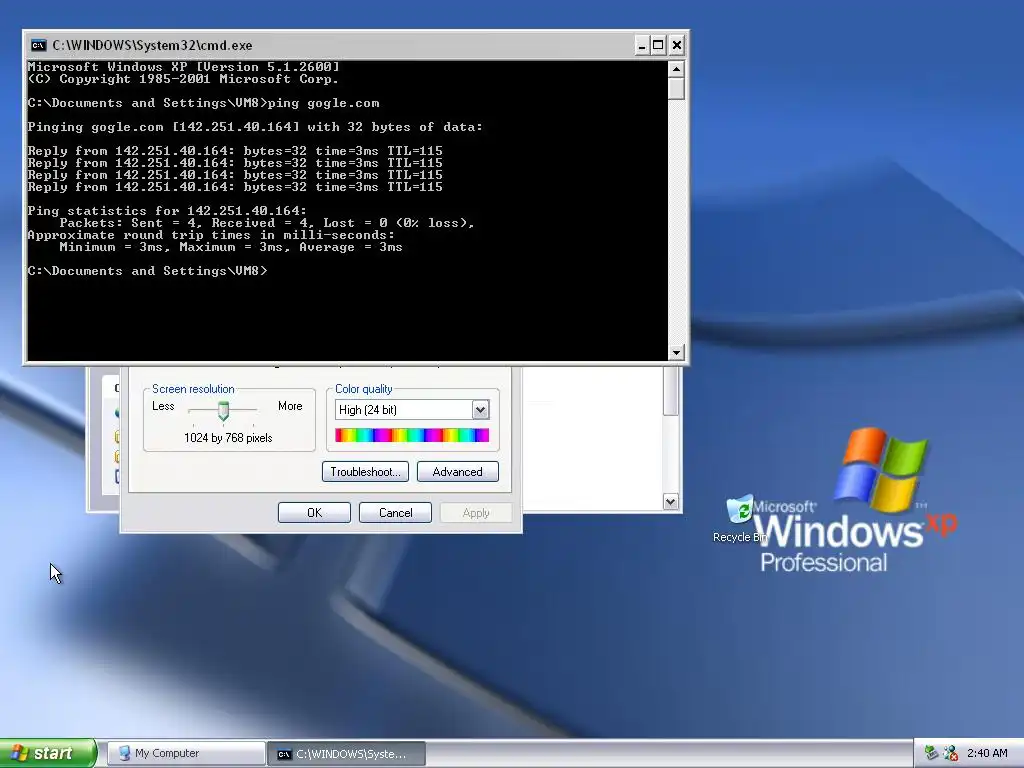Close the cmd.exe window
The height and width of the screenshot is (768, 1024).
[x=677, y=45]
